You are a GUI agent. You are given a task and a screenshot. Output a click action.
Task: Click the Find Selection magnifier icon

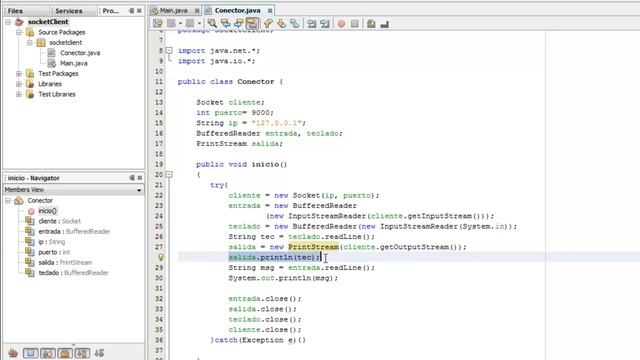pyautogui.click(x=212, y=24)
